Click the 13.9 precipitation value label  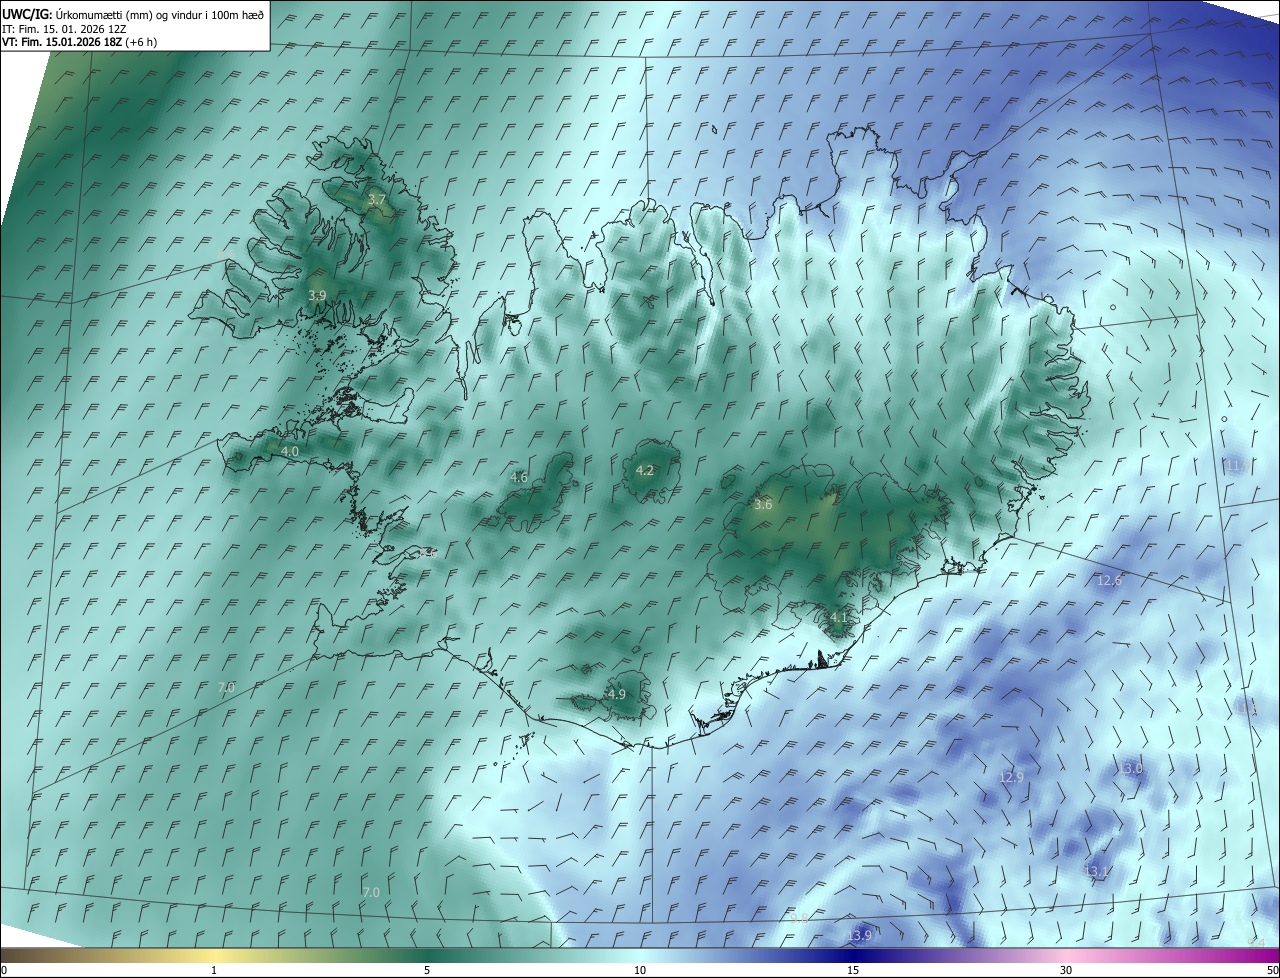860,936
